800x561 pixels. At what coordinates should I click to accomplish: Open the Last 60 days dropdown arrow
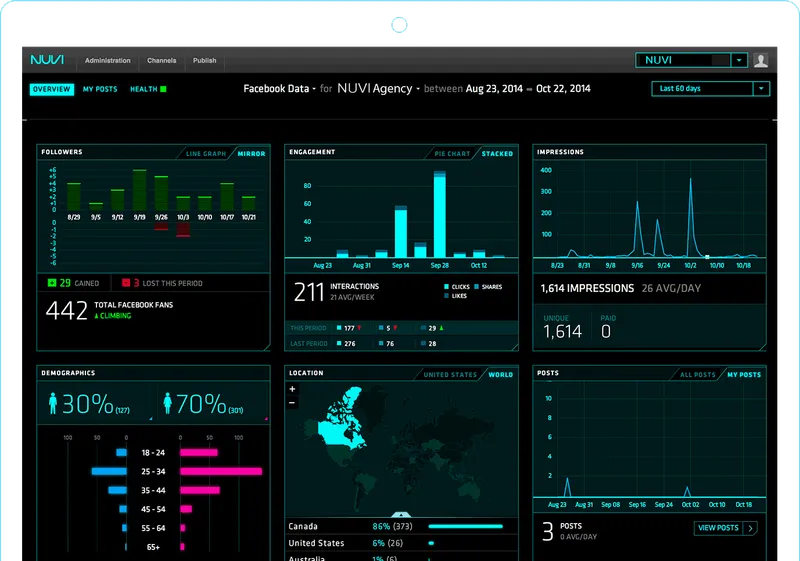click(761, 89)
